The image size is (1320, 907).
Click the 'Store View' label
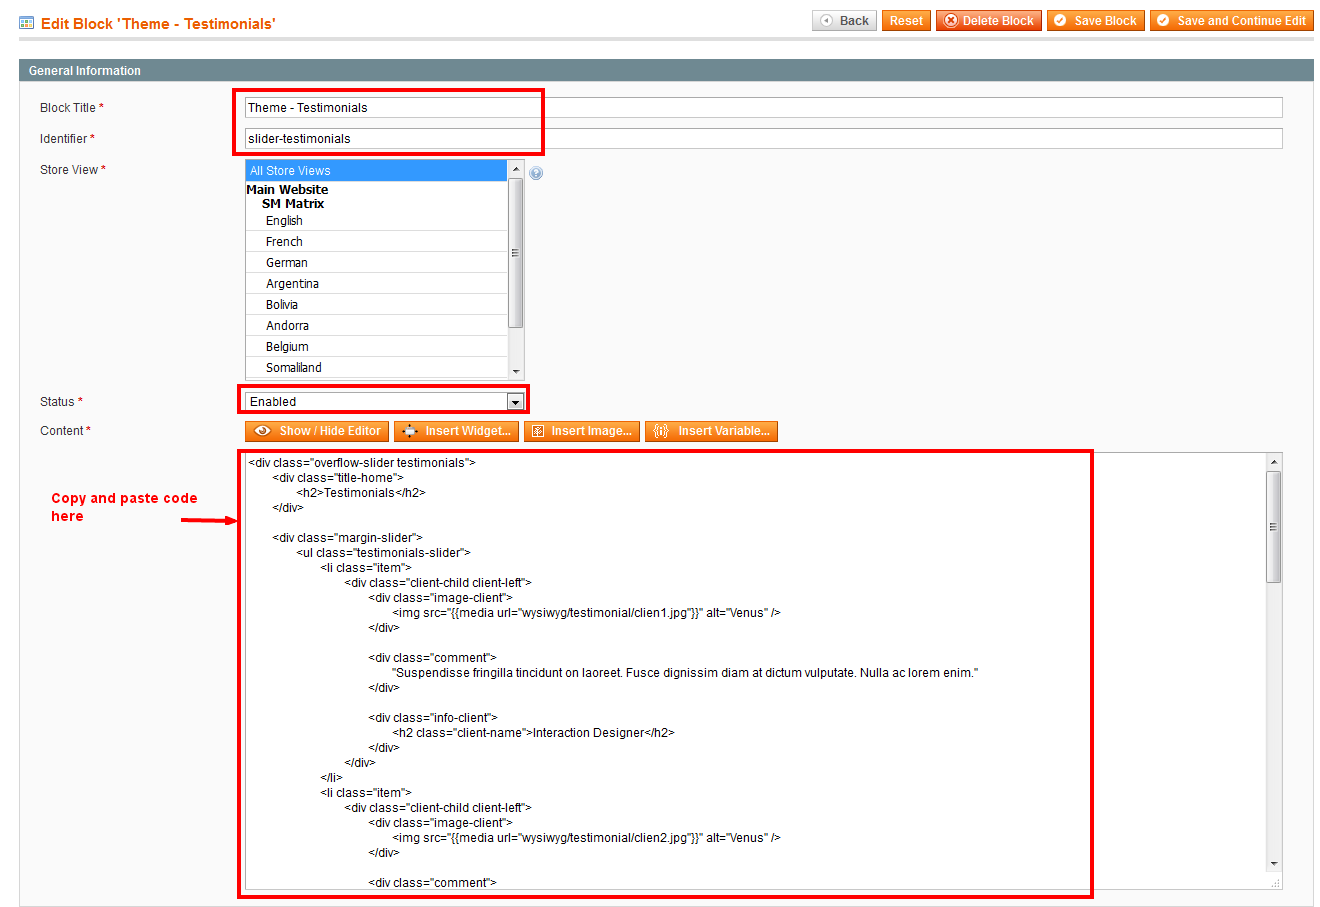(x=69, y=170)
